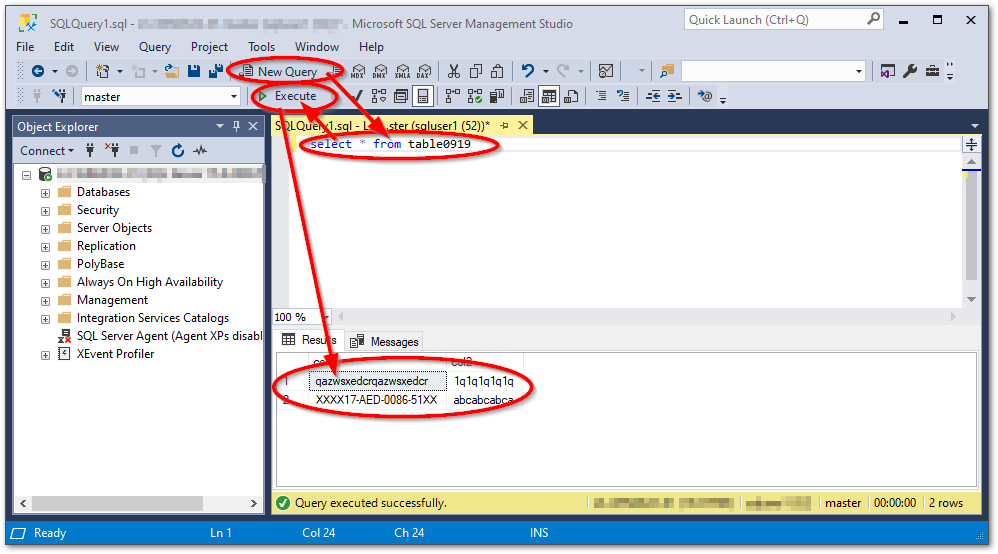Screen dimensions: 998x554
Task: Open the Query menu
Action: click(155, 46)
